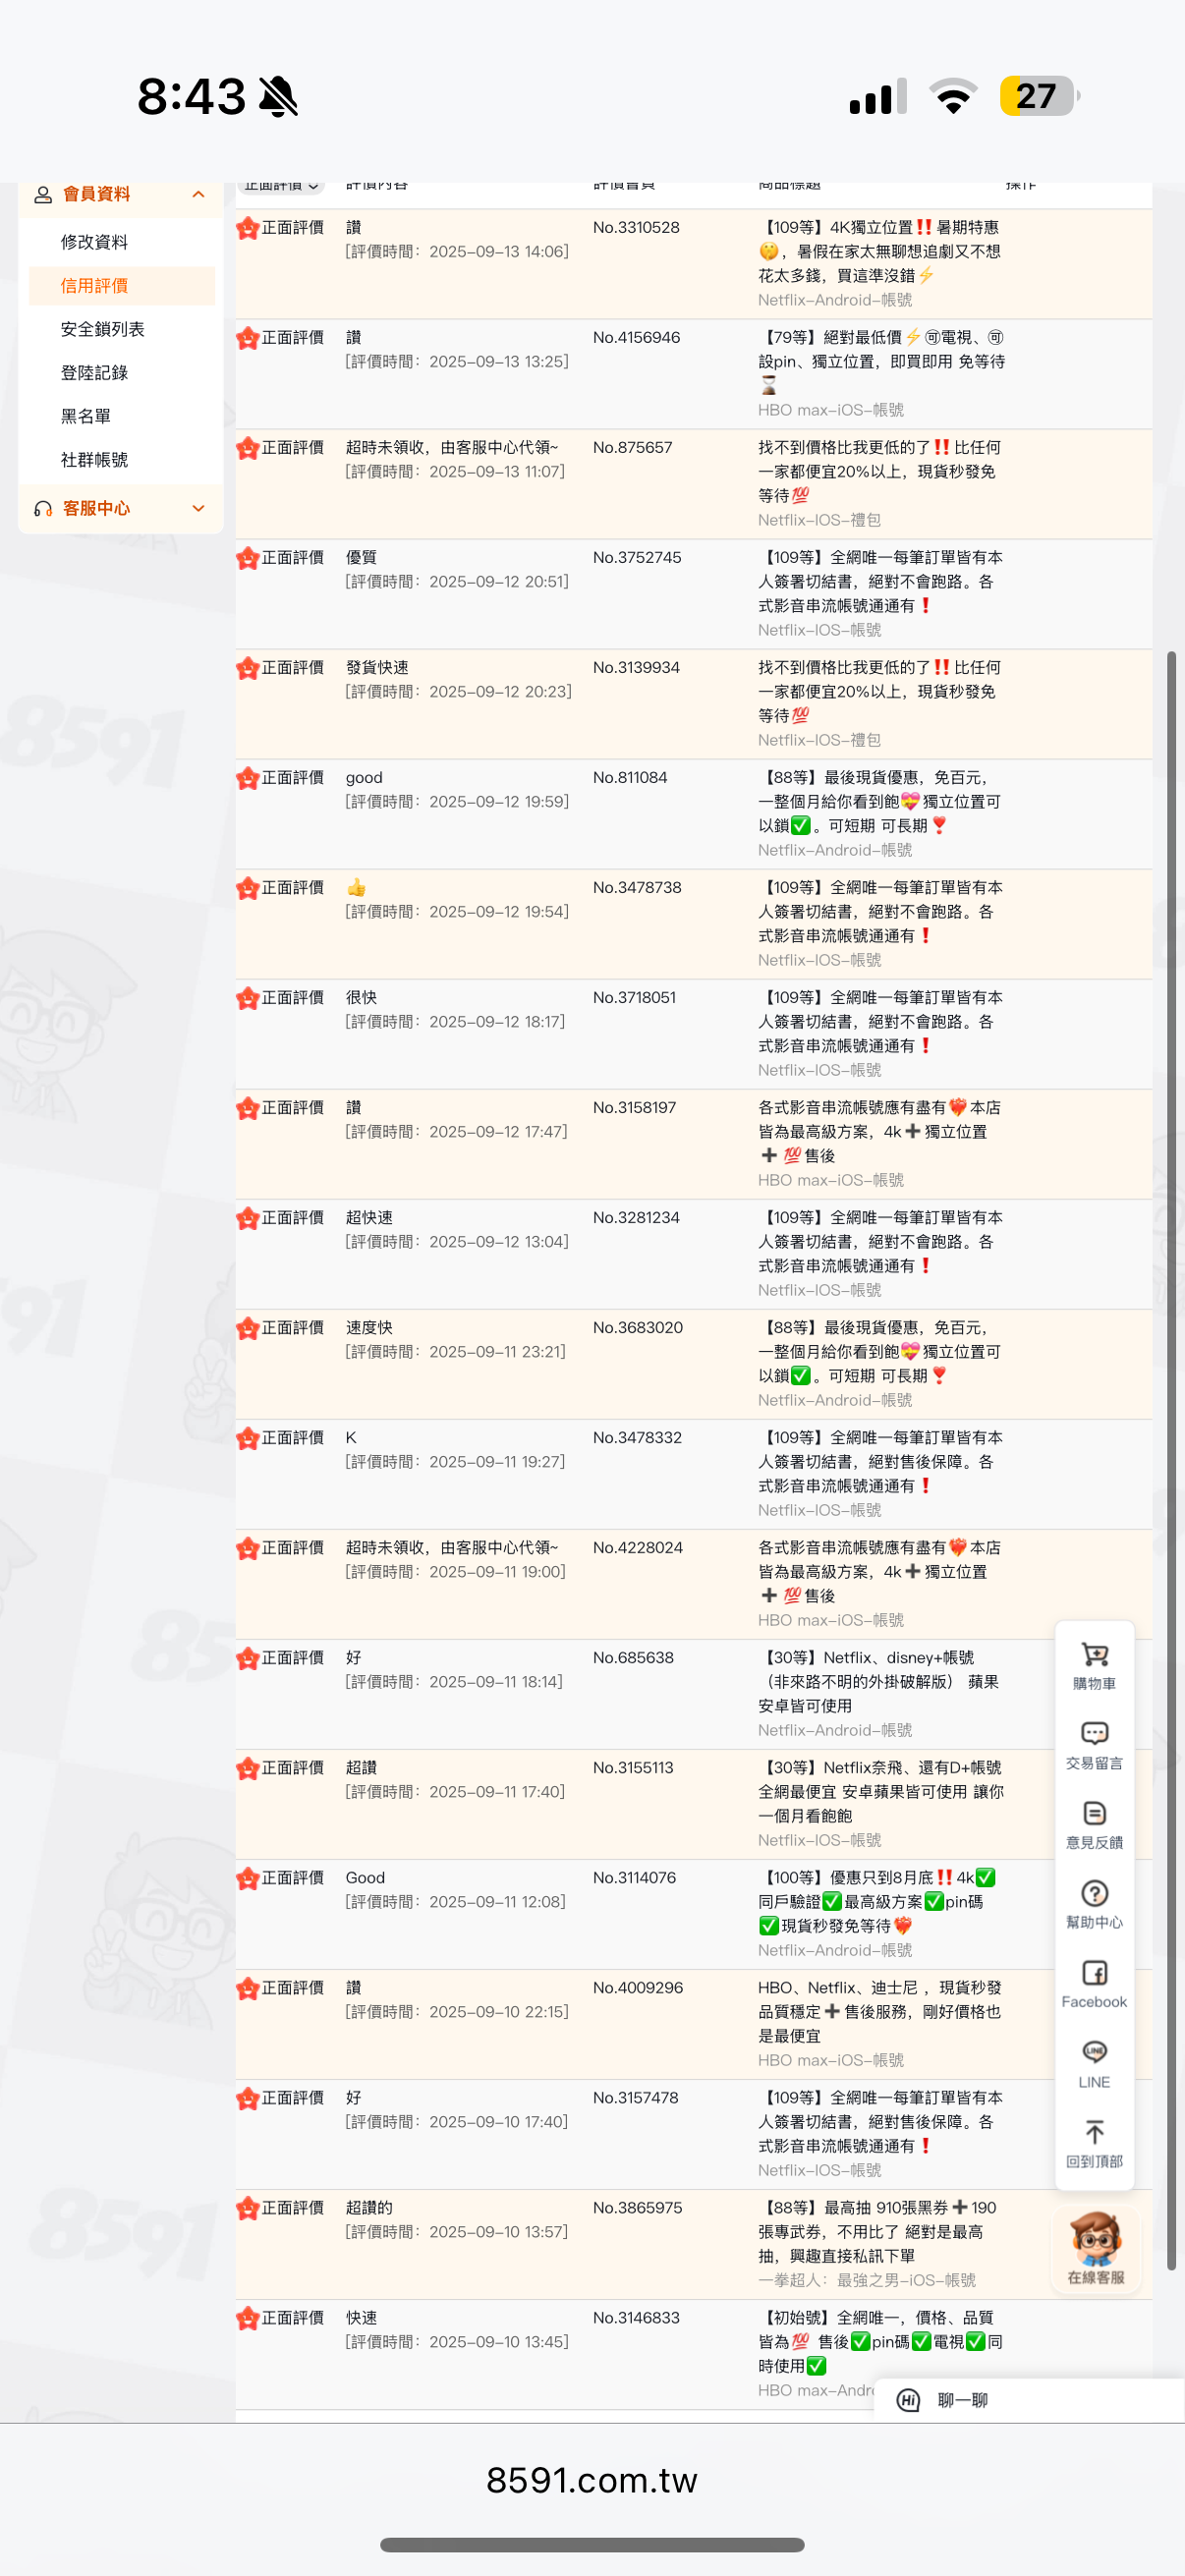Open the 意見反饋 feedback icon

pyautogui.click(x=1094, y=1824)
